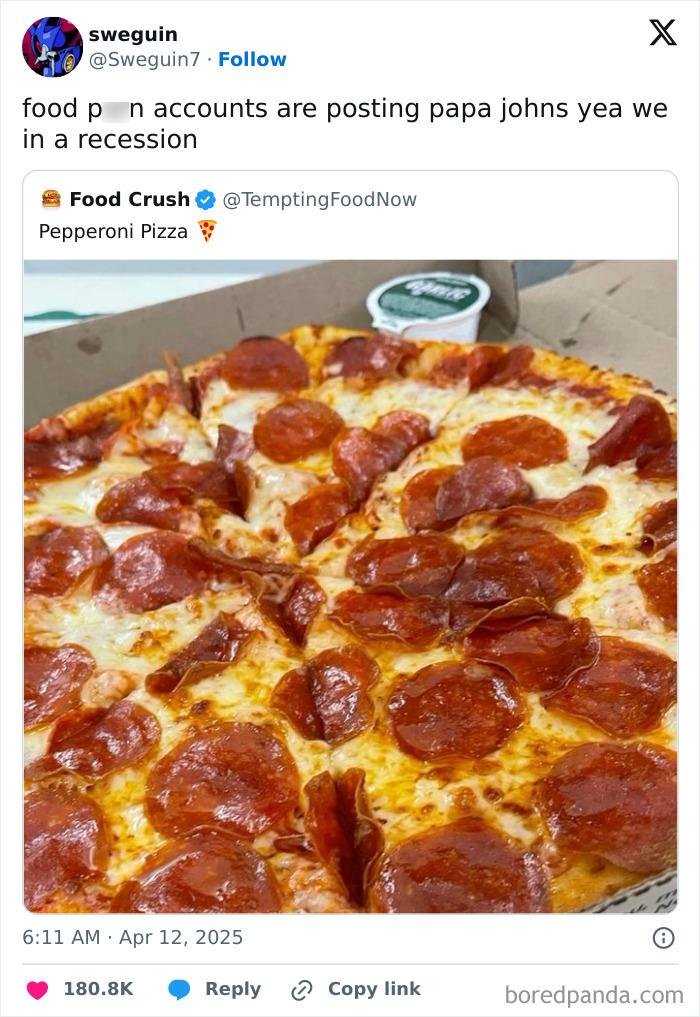Toggle following by clicking Follow

point(252,59)
